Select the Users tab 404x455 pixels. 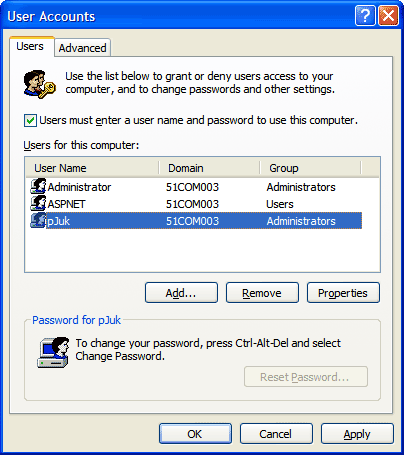coord(30,46)
